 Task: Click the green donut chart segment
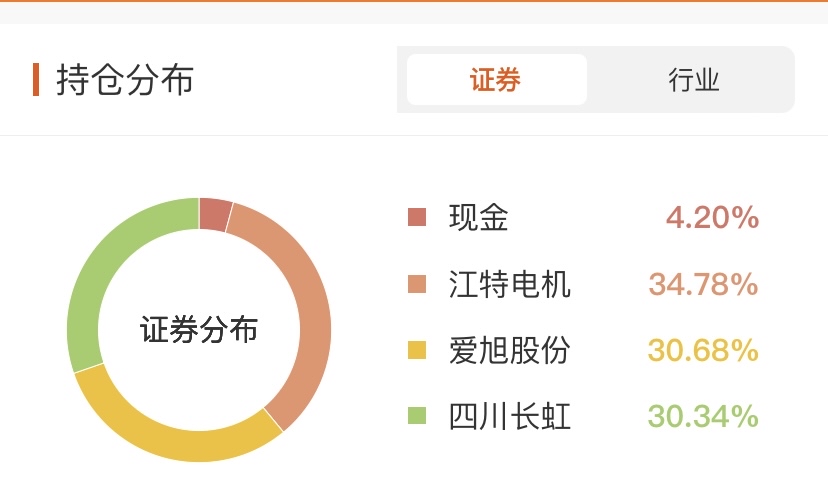tap(106, 275)
